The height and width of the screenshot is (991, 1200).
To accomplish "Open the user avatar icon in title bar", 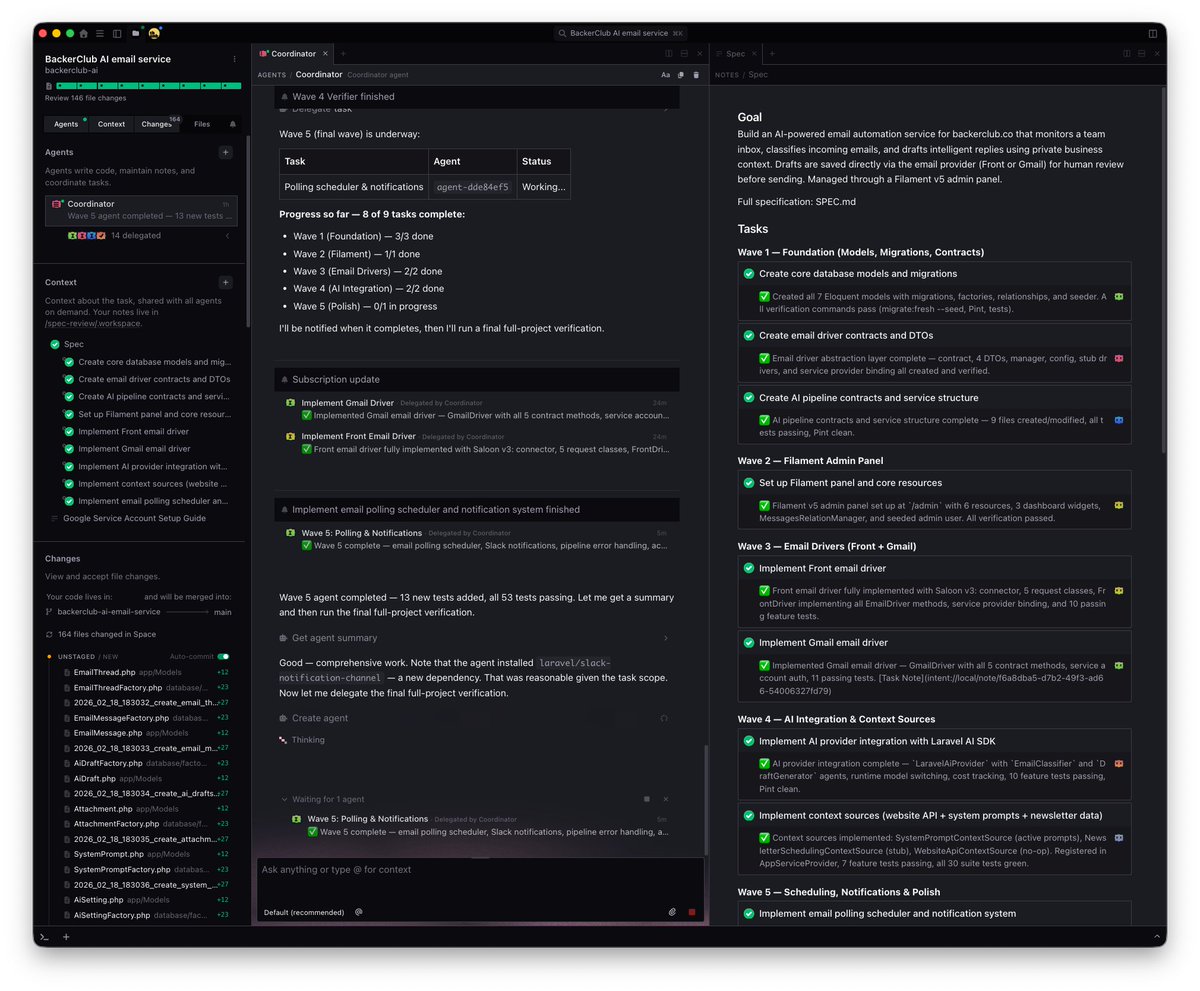I will pos(154,33).
